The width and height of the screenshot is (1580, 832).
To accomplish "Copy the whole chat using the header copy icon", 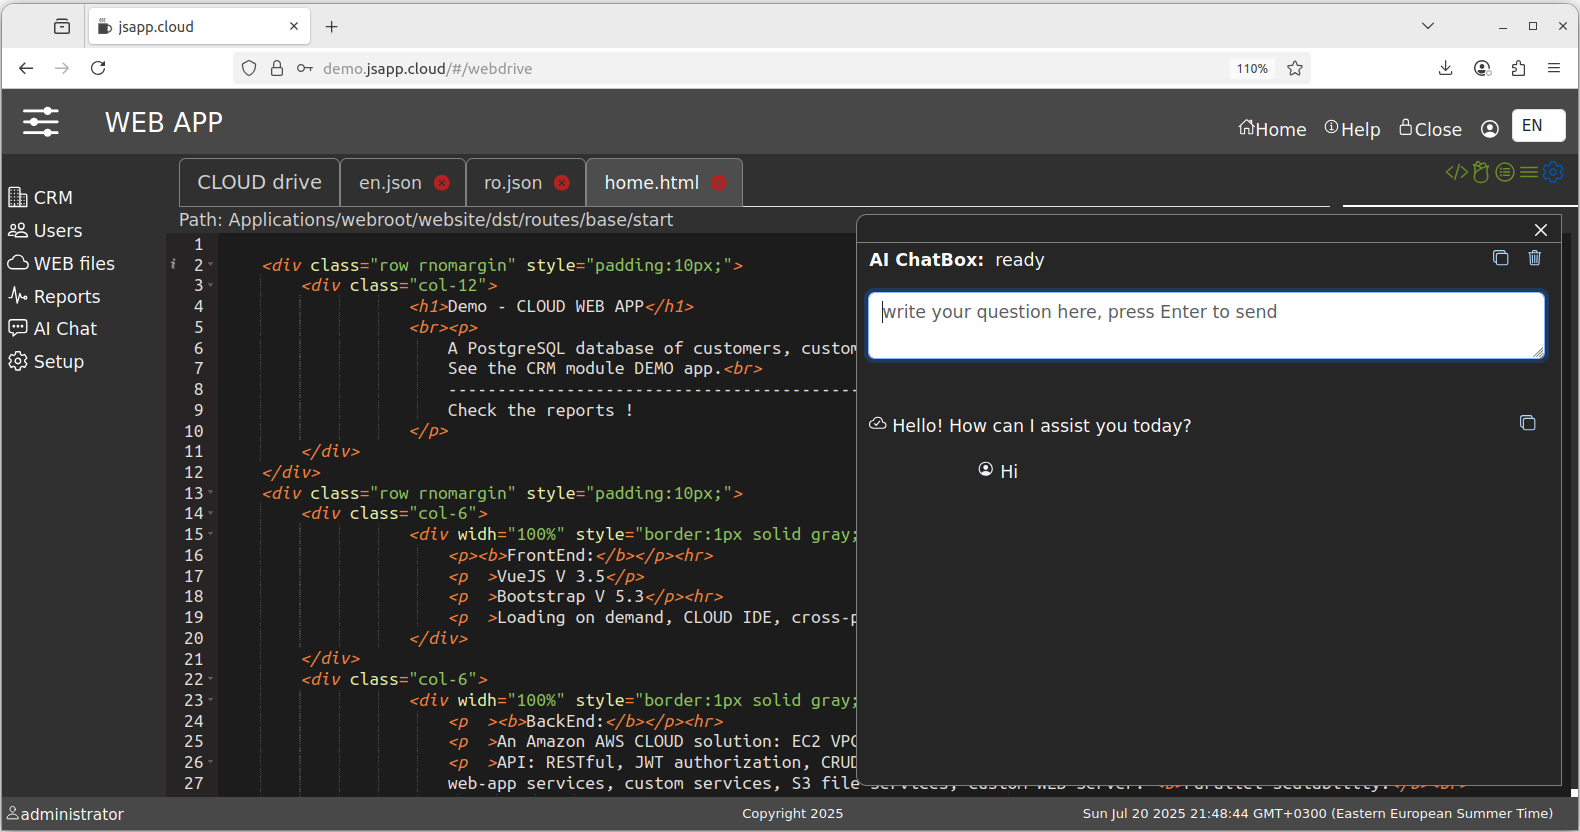I will point(1500,258).
